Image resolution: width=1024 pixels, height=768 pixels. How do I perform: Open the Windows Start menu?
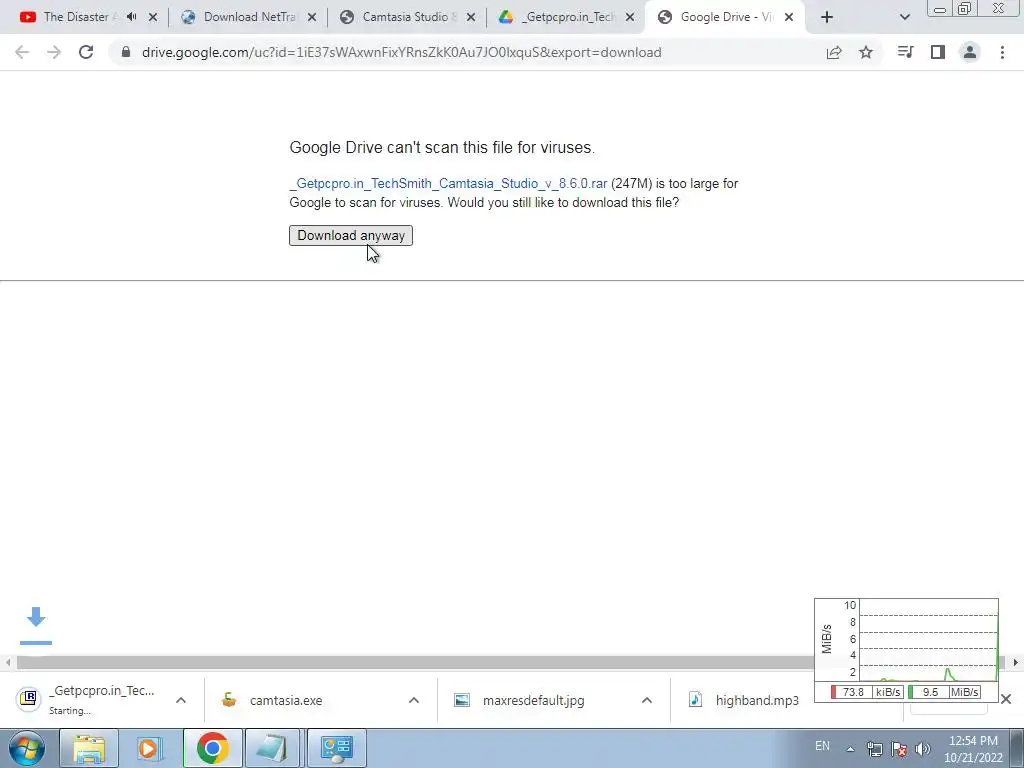pyautogui.click(x=27, y=748)
